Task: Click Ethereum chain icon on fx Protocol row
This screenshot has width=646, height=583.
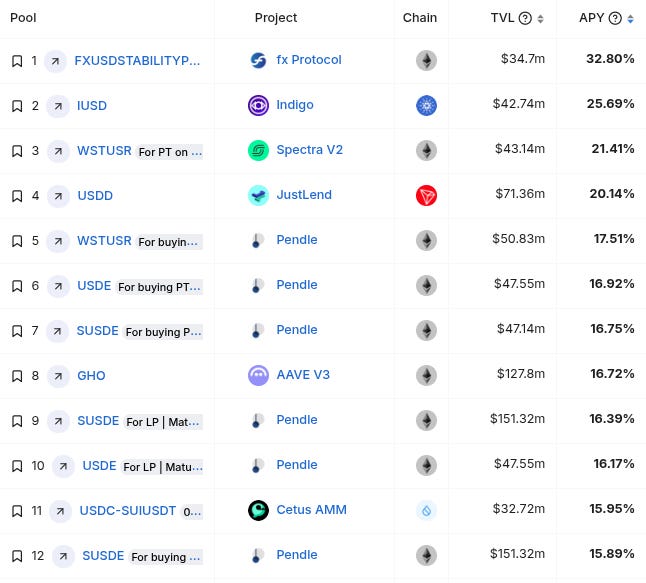Action: [426, 61]
